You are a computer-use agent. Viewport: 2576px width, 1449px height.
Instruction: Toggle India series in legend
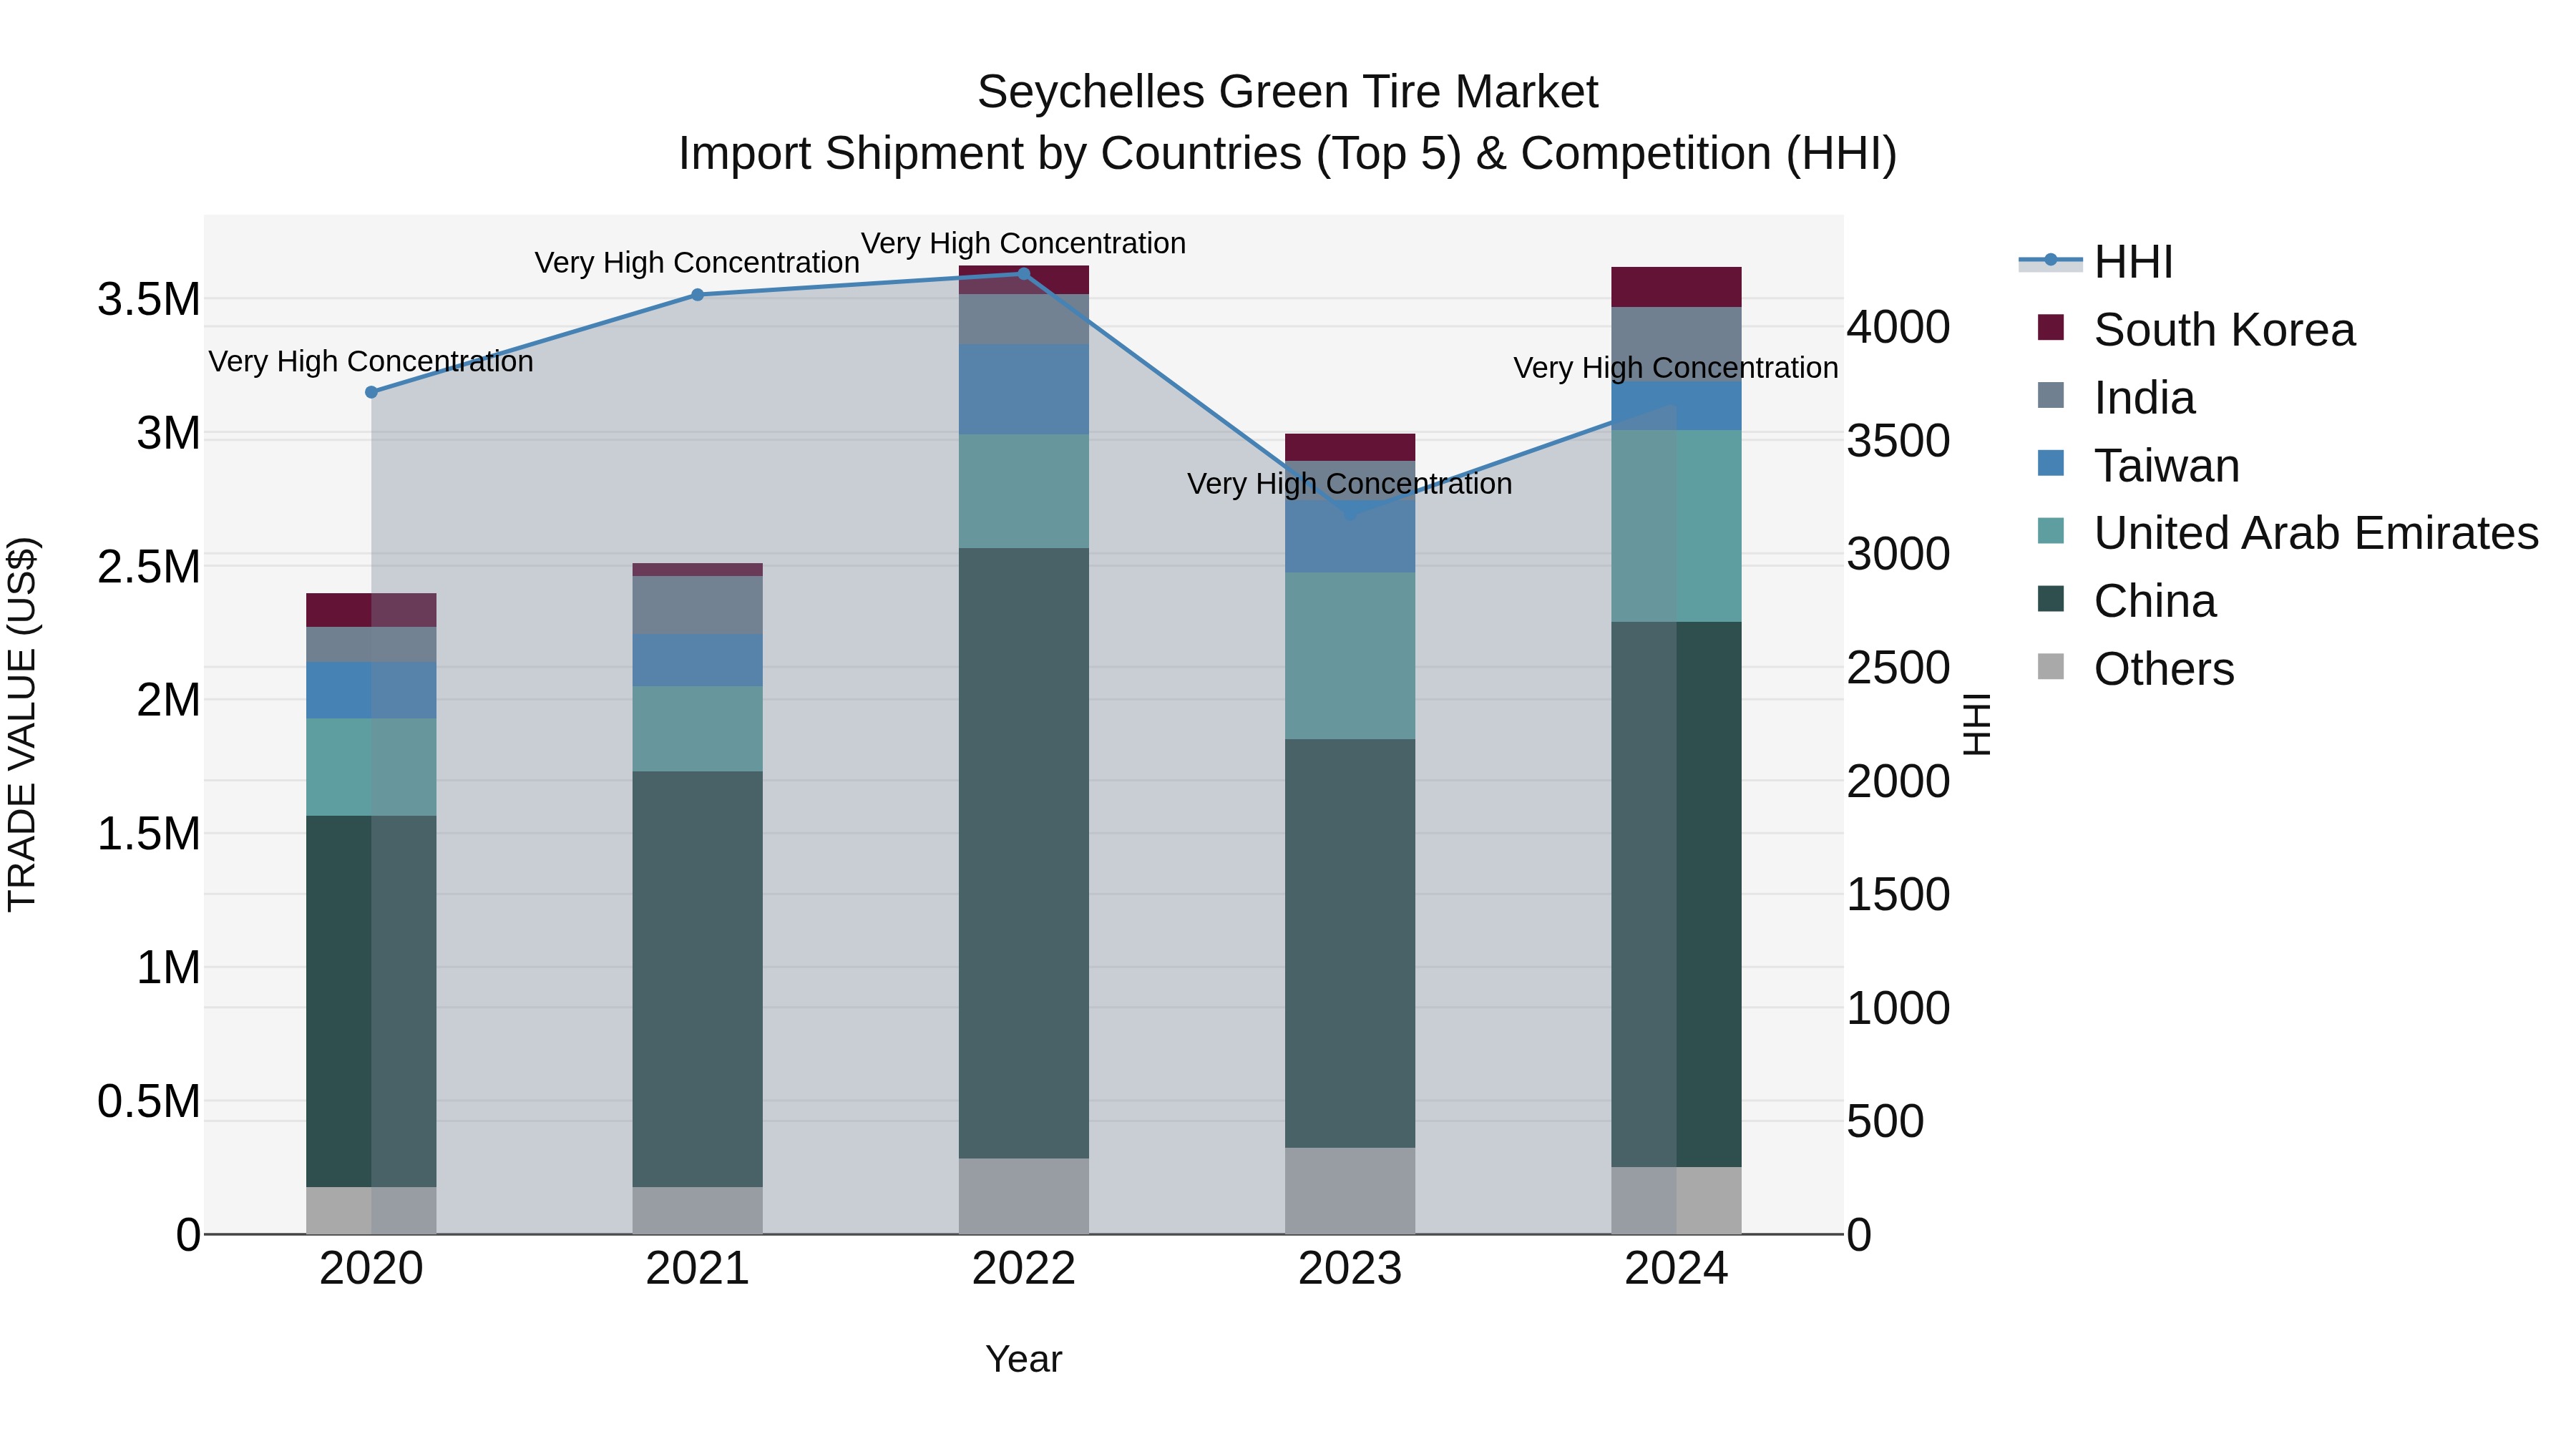pyautogui.click(x=2116, y=398)
